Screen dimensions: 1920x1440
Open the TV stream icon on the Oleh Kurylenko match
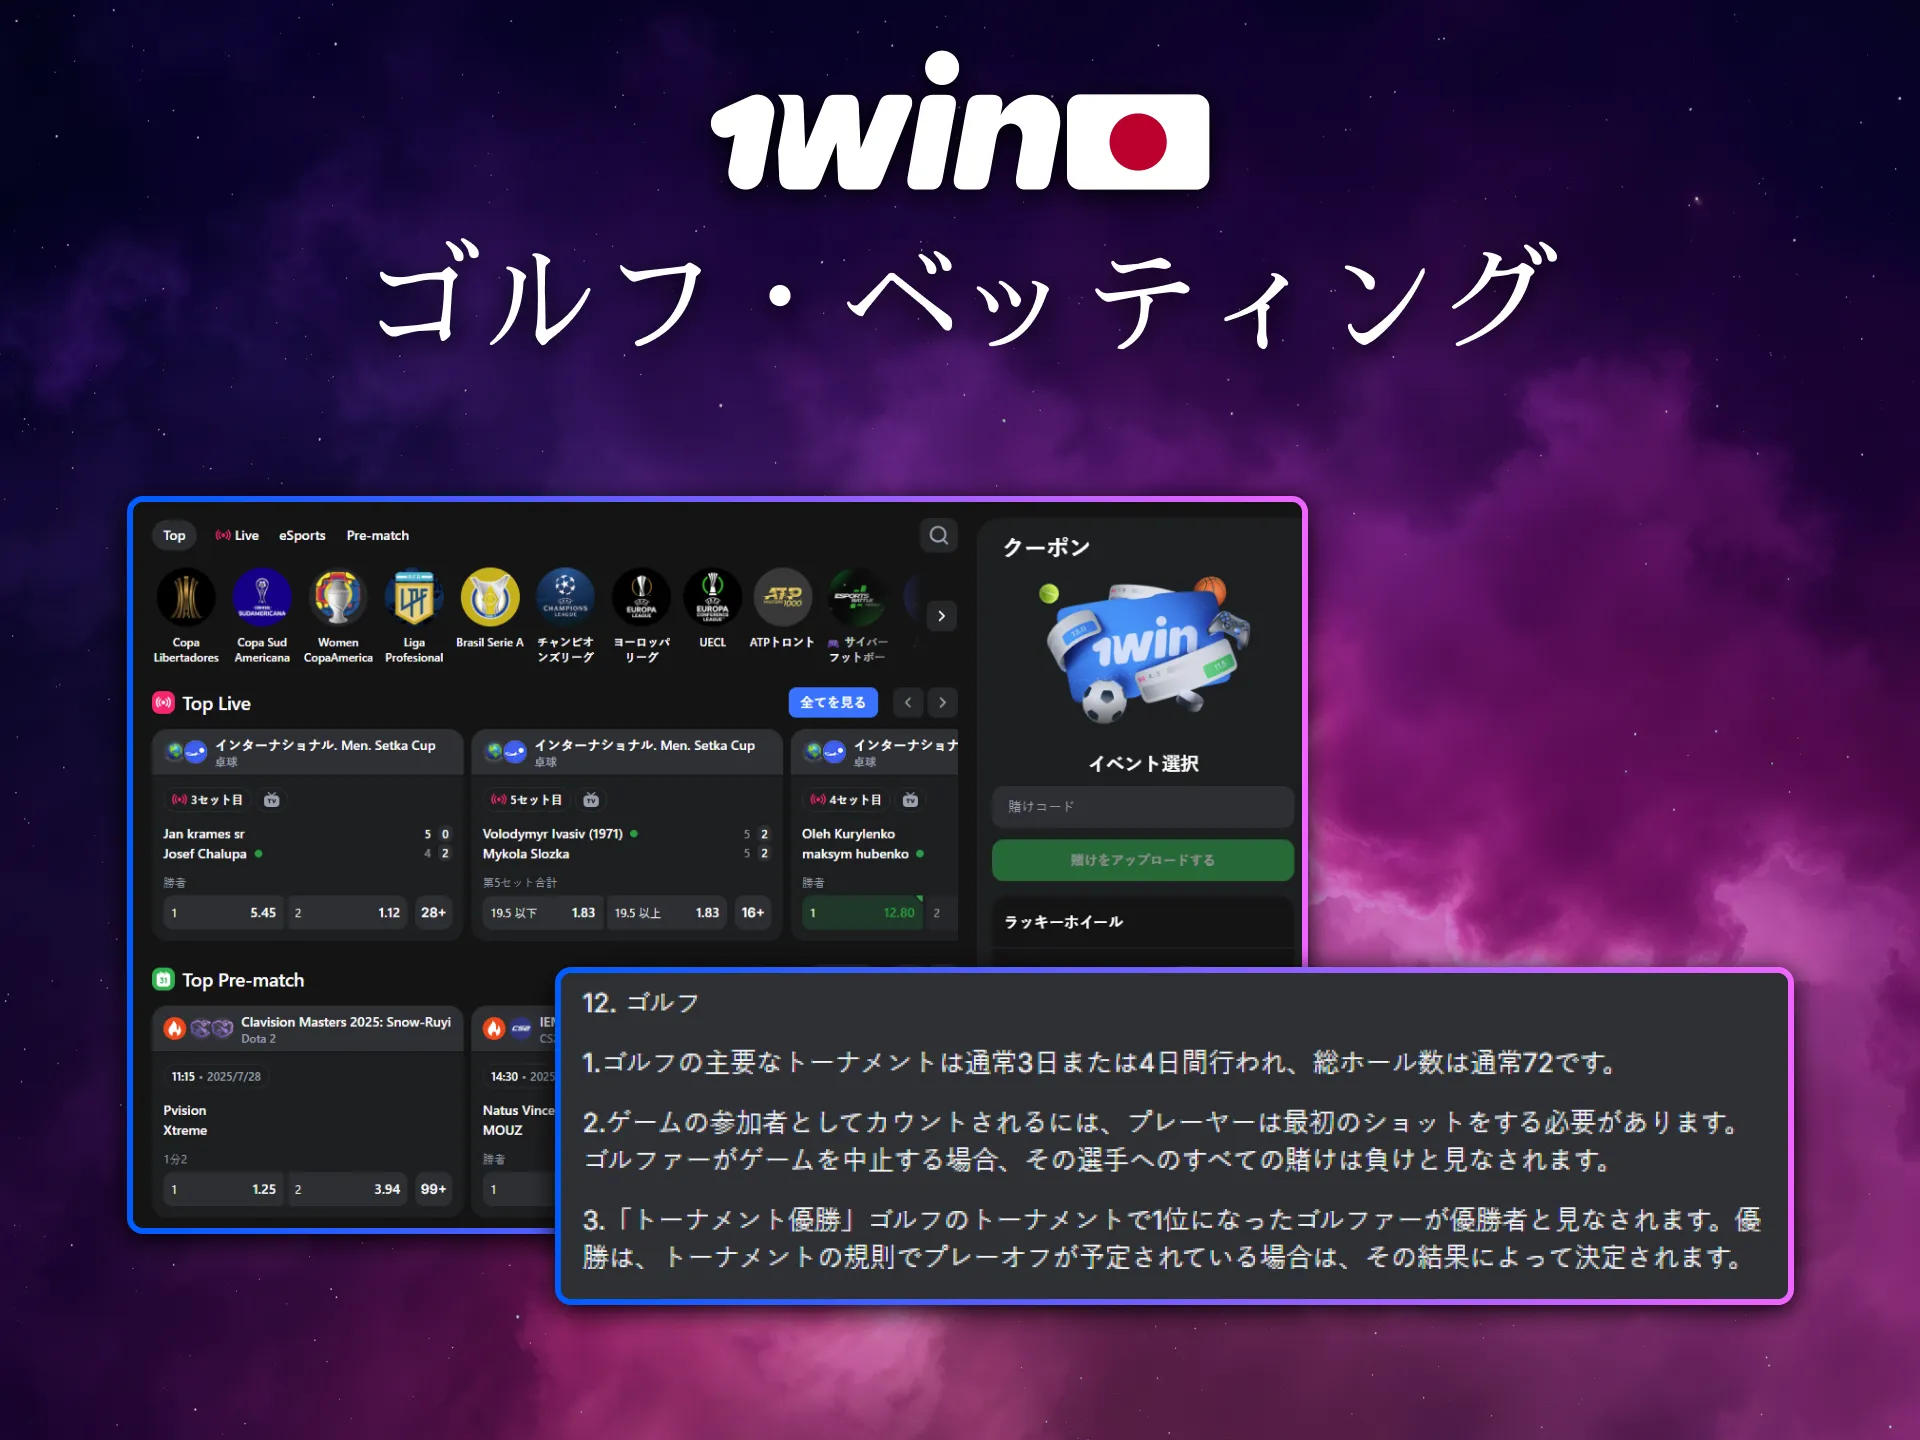910,800
